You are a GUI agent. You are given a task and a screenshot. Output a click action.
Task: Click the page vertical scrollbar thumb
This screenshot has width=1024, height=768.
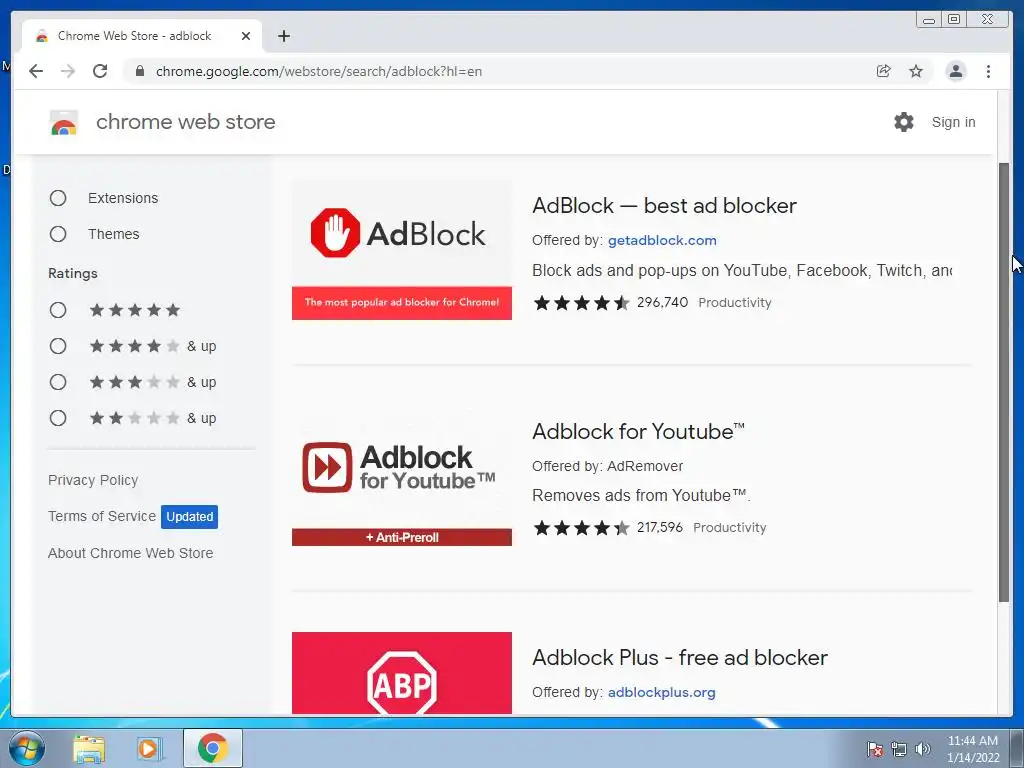tap(1004, 382)
